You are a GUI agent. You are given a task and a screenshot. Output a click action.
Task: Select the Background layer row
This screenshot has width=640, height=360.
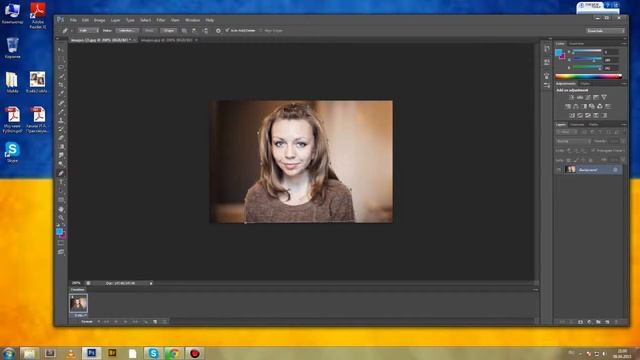pyautogui.click(x=589, y=170)
